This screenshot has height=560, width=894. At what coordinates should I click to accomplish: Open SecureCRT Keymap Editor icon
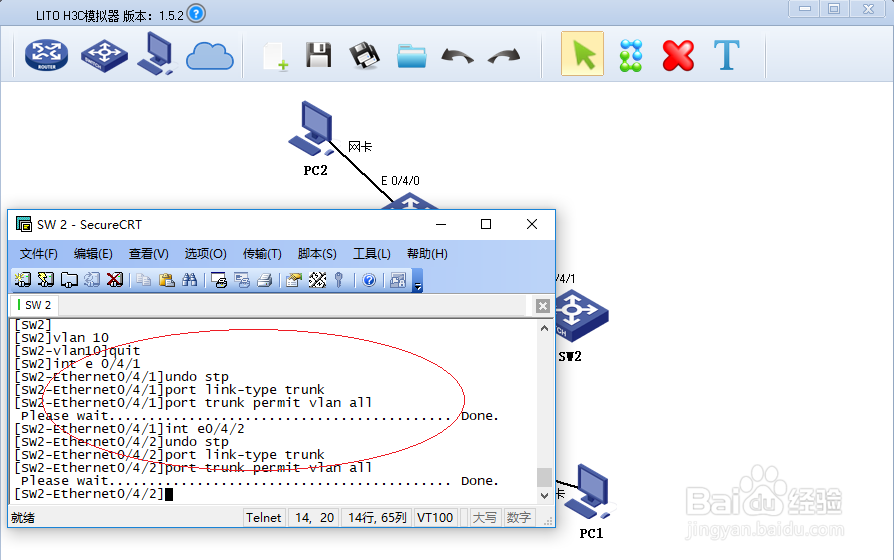(317, 279)
